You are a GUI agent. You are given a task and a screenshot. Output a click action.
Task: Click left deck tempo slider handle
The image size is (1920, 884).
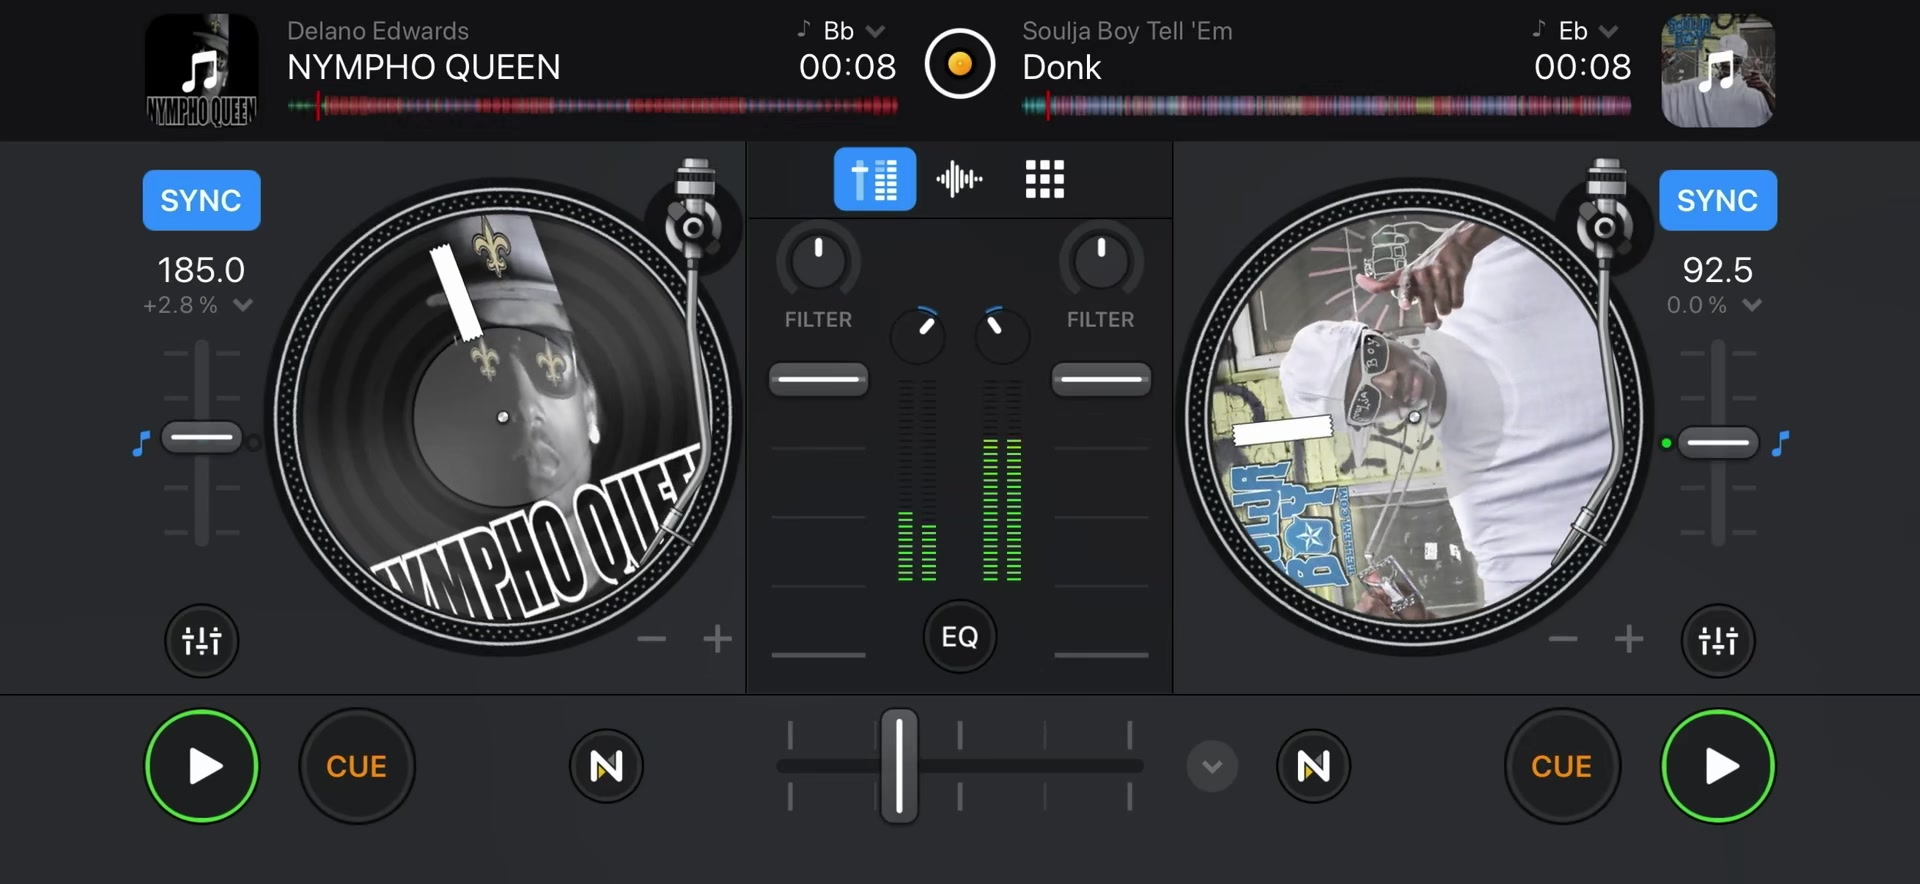coord(202,438)
